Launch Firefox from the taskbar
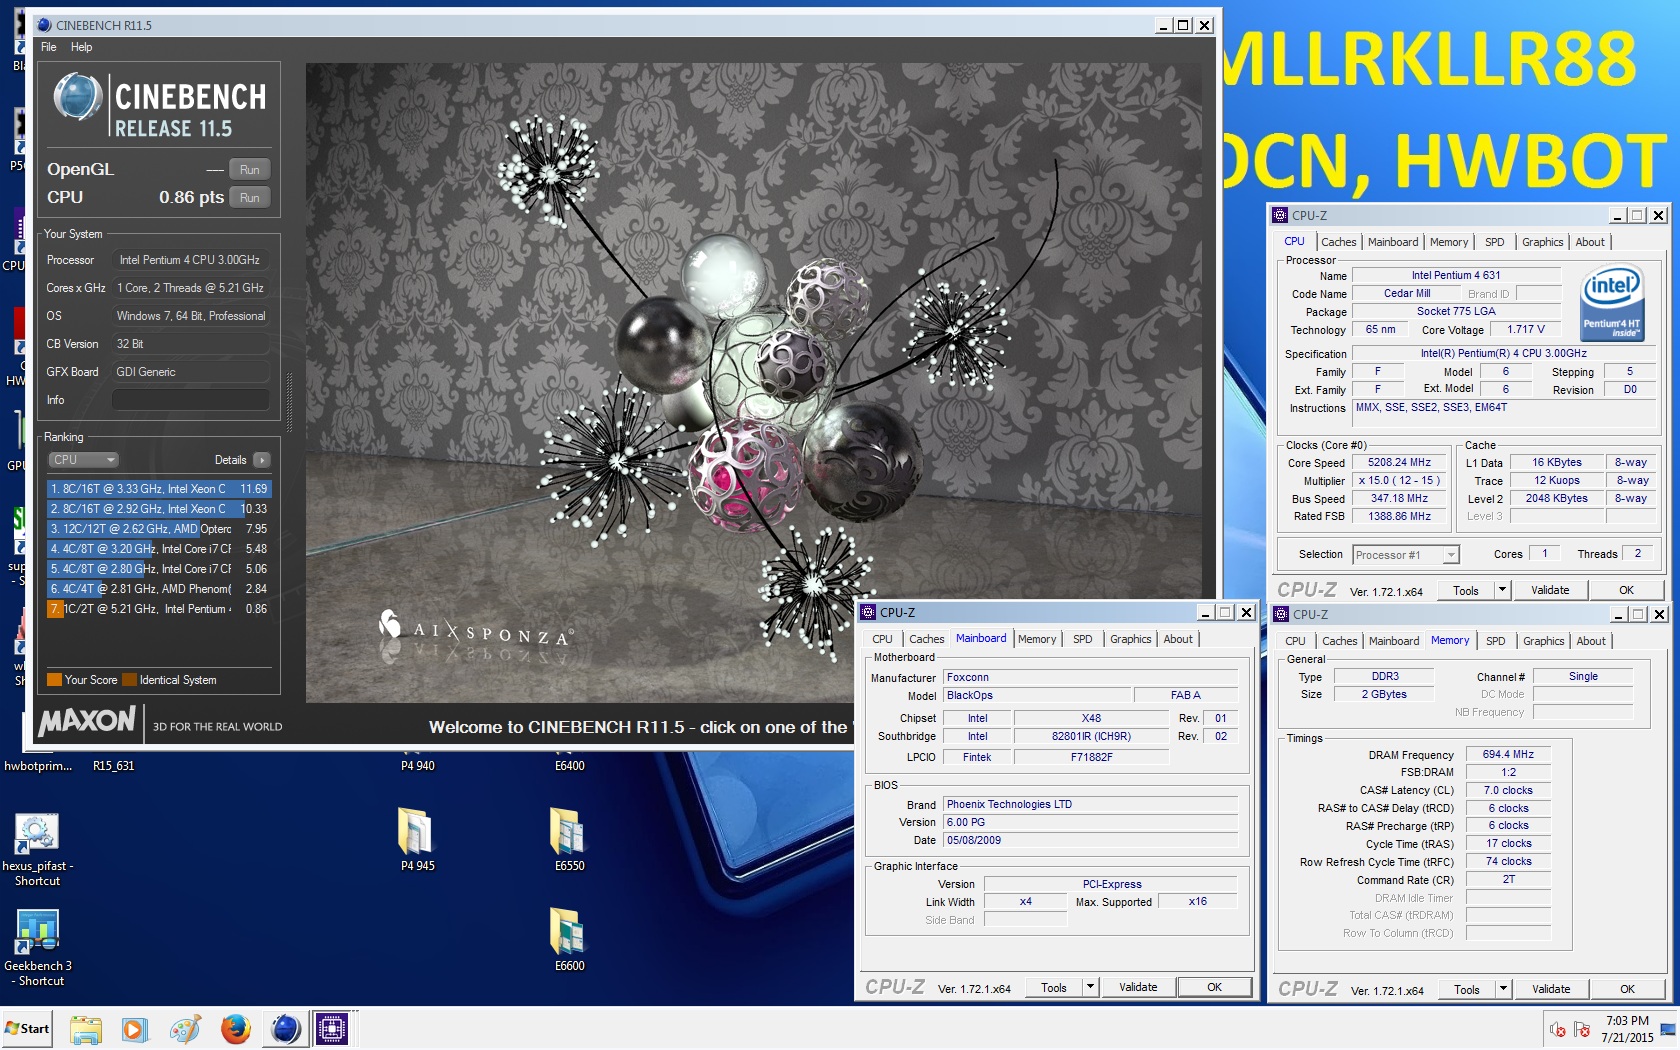The image size is (1680, 1050). pyautogui.click(x=236, y=1029)
